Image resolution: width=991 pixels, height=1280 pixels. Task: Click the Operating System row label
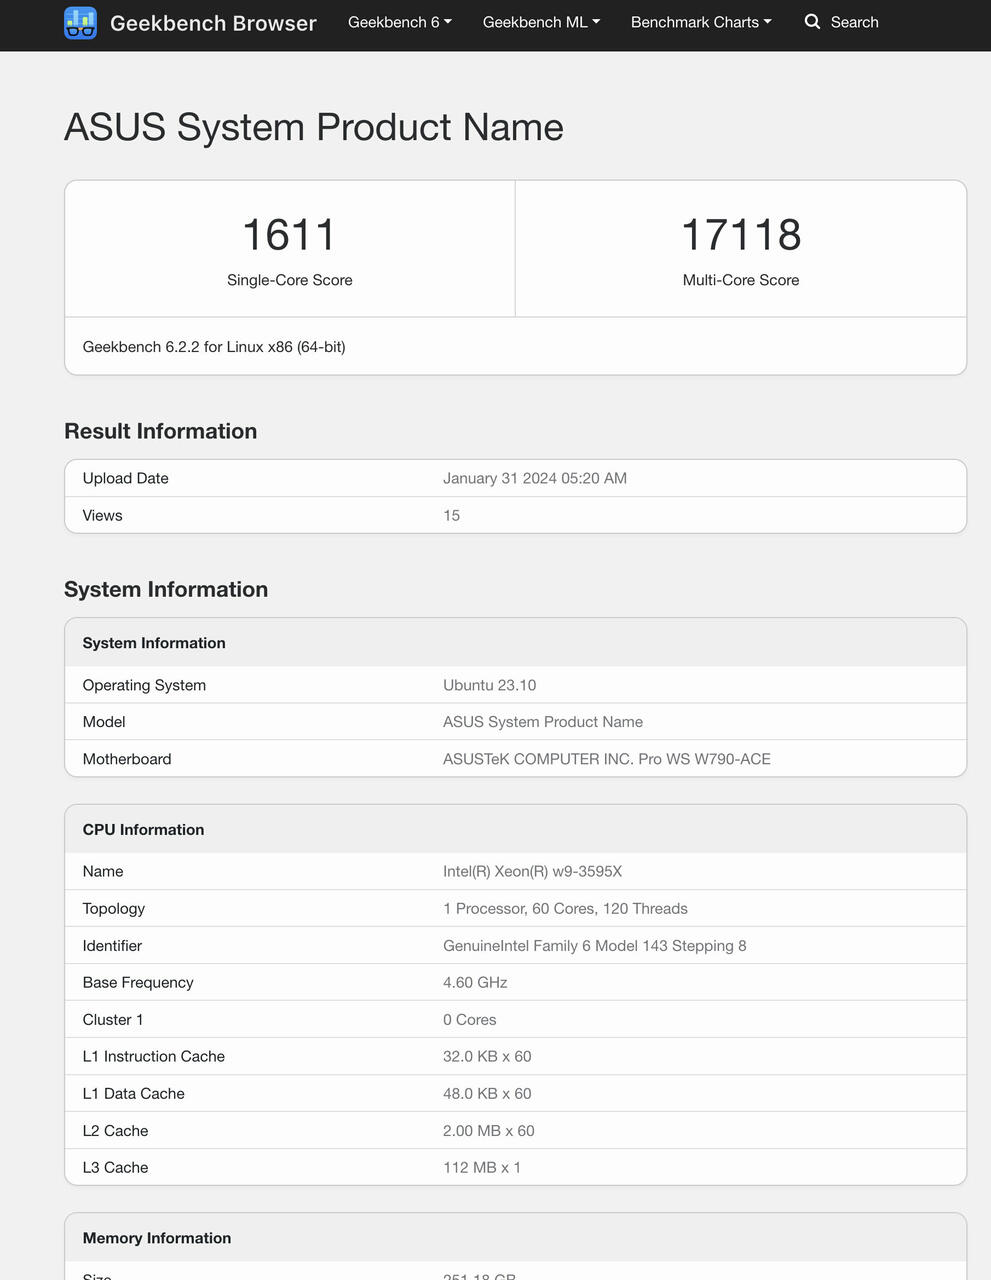tap(145, 685)
